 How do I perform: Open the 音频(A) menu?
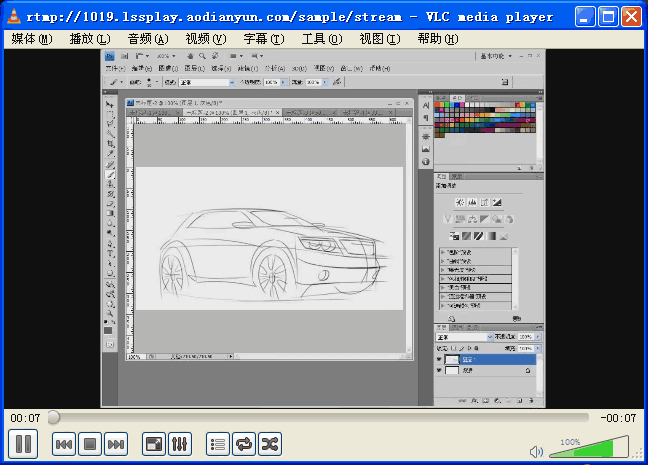click(148, 39)
